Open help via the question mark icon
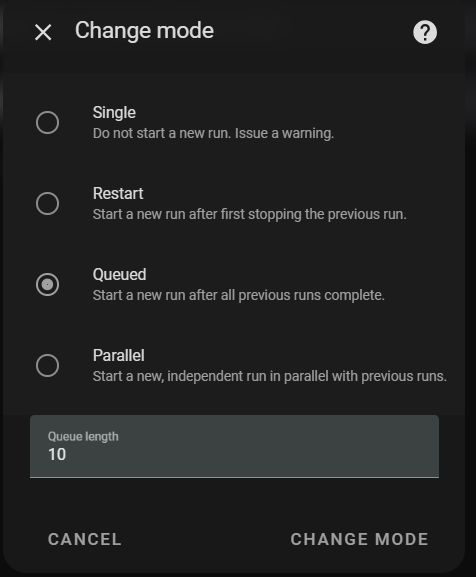 [x=425, y=32]
